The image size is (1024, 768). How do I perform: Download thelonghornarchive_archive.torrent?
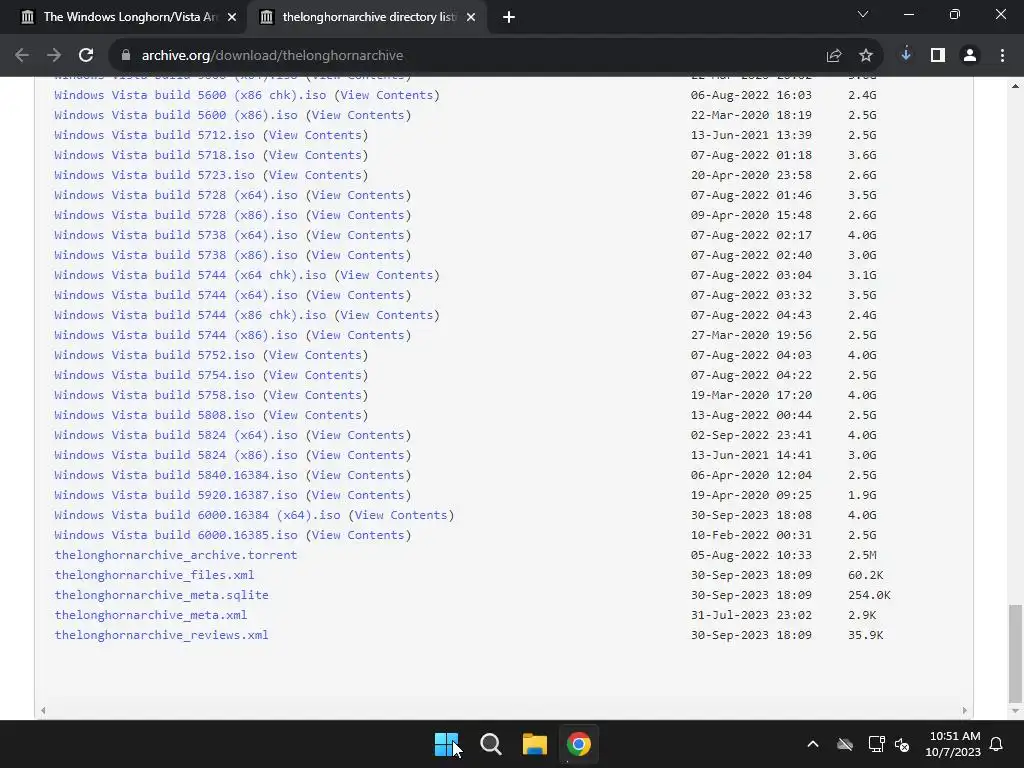pos(176,555)
